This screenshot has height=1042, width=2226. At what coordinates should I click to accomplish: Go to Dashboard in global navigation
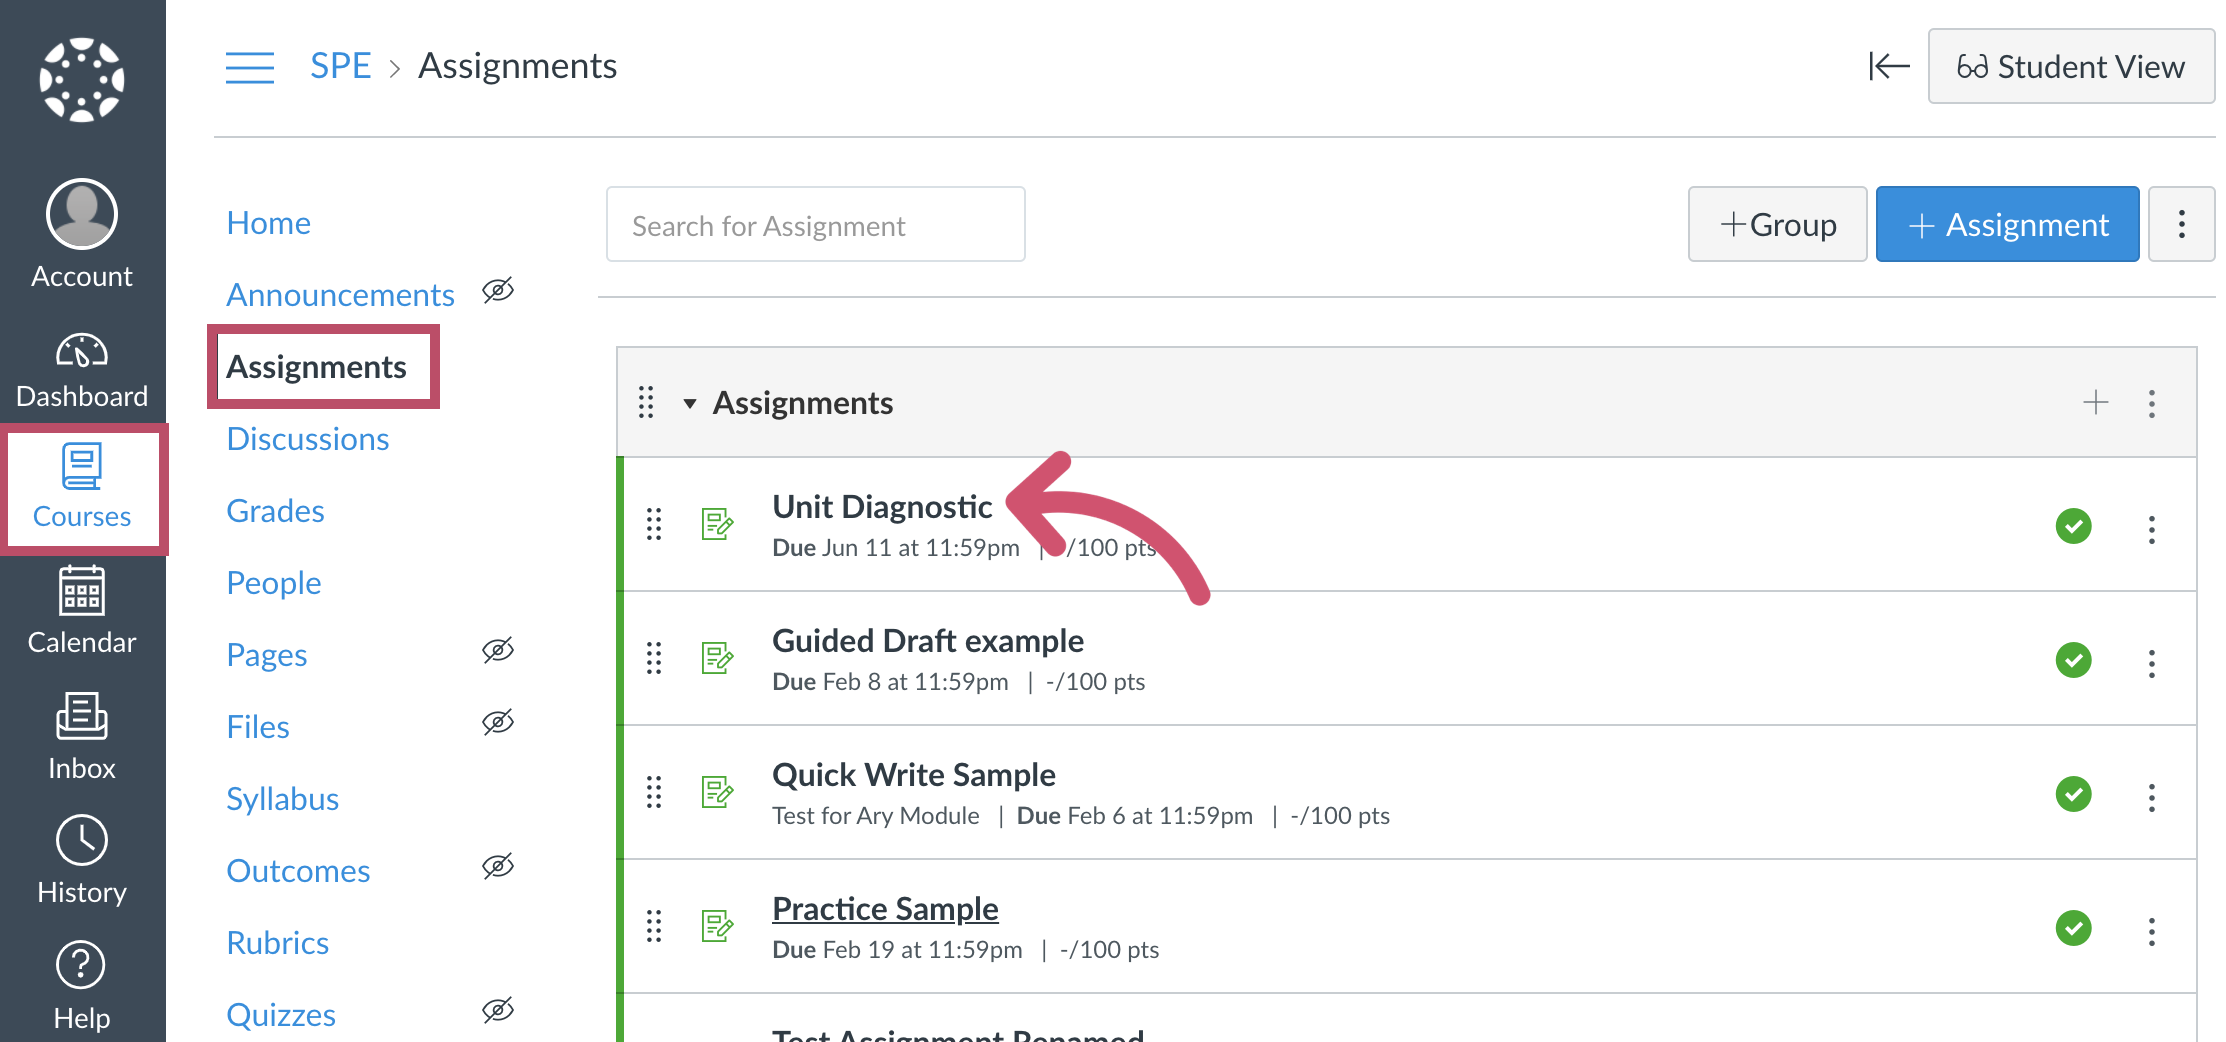coord(82,371)
